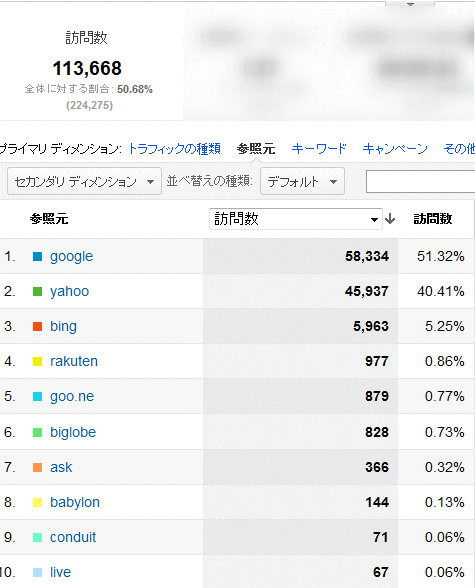
Task: Click the 50.68% overall ratio text
Action: (135, 89)
